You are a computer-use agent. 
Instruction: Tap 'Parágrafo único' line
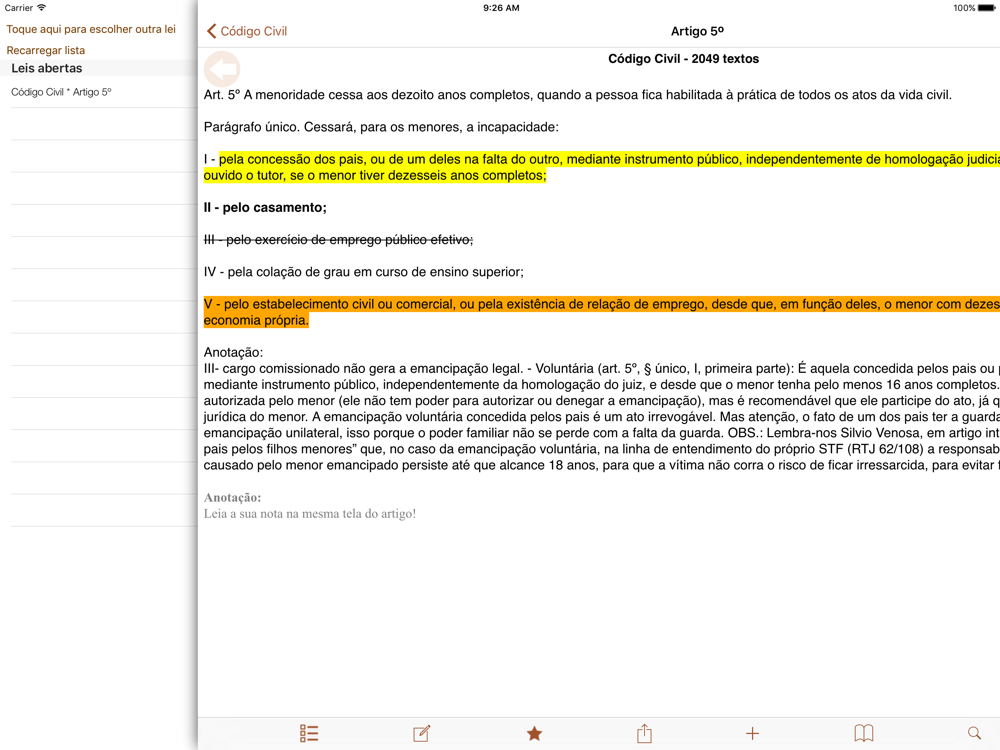(x=381, y=128)
